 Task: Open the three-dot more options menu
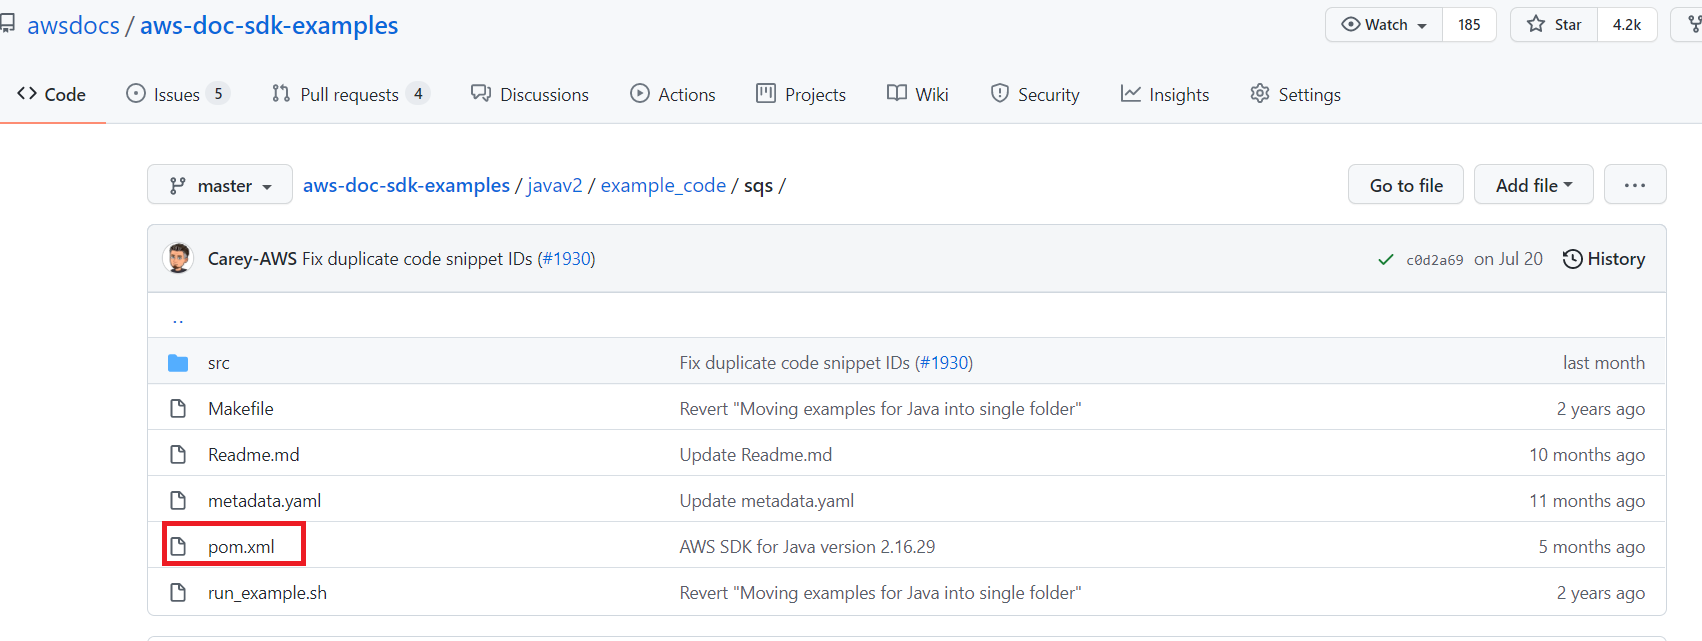click(1635, 185)
